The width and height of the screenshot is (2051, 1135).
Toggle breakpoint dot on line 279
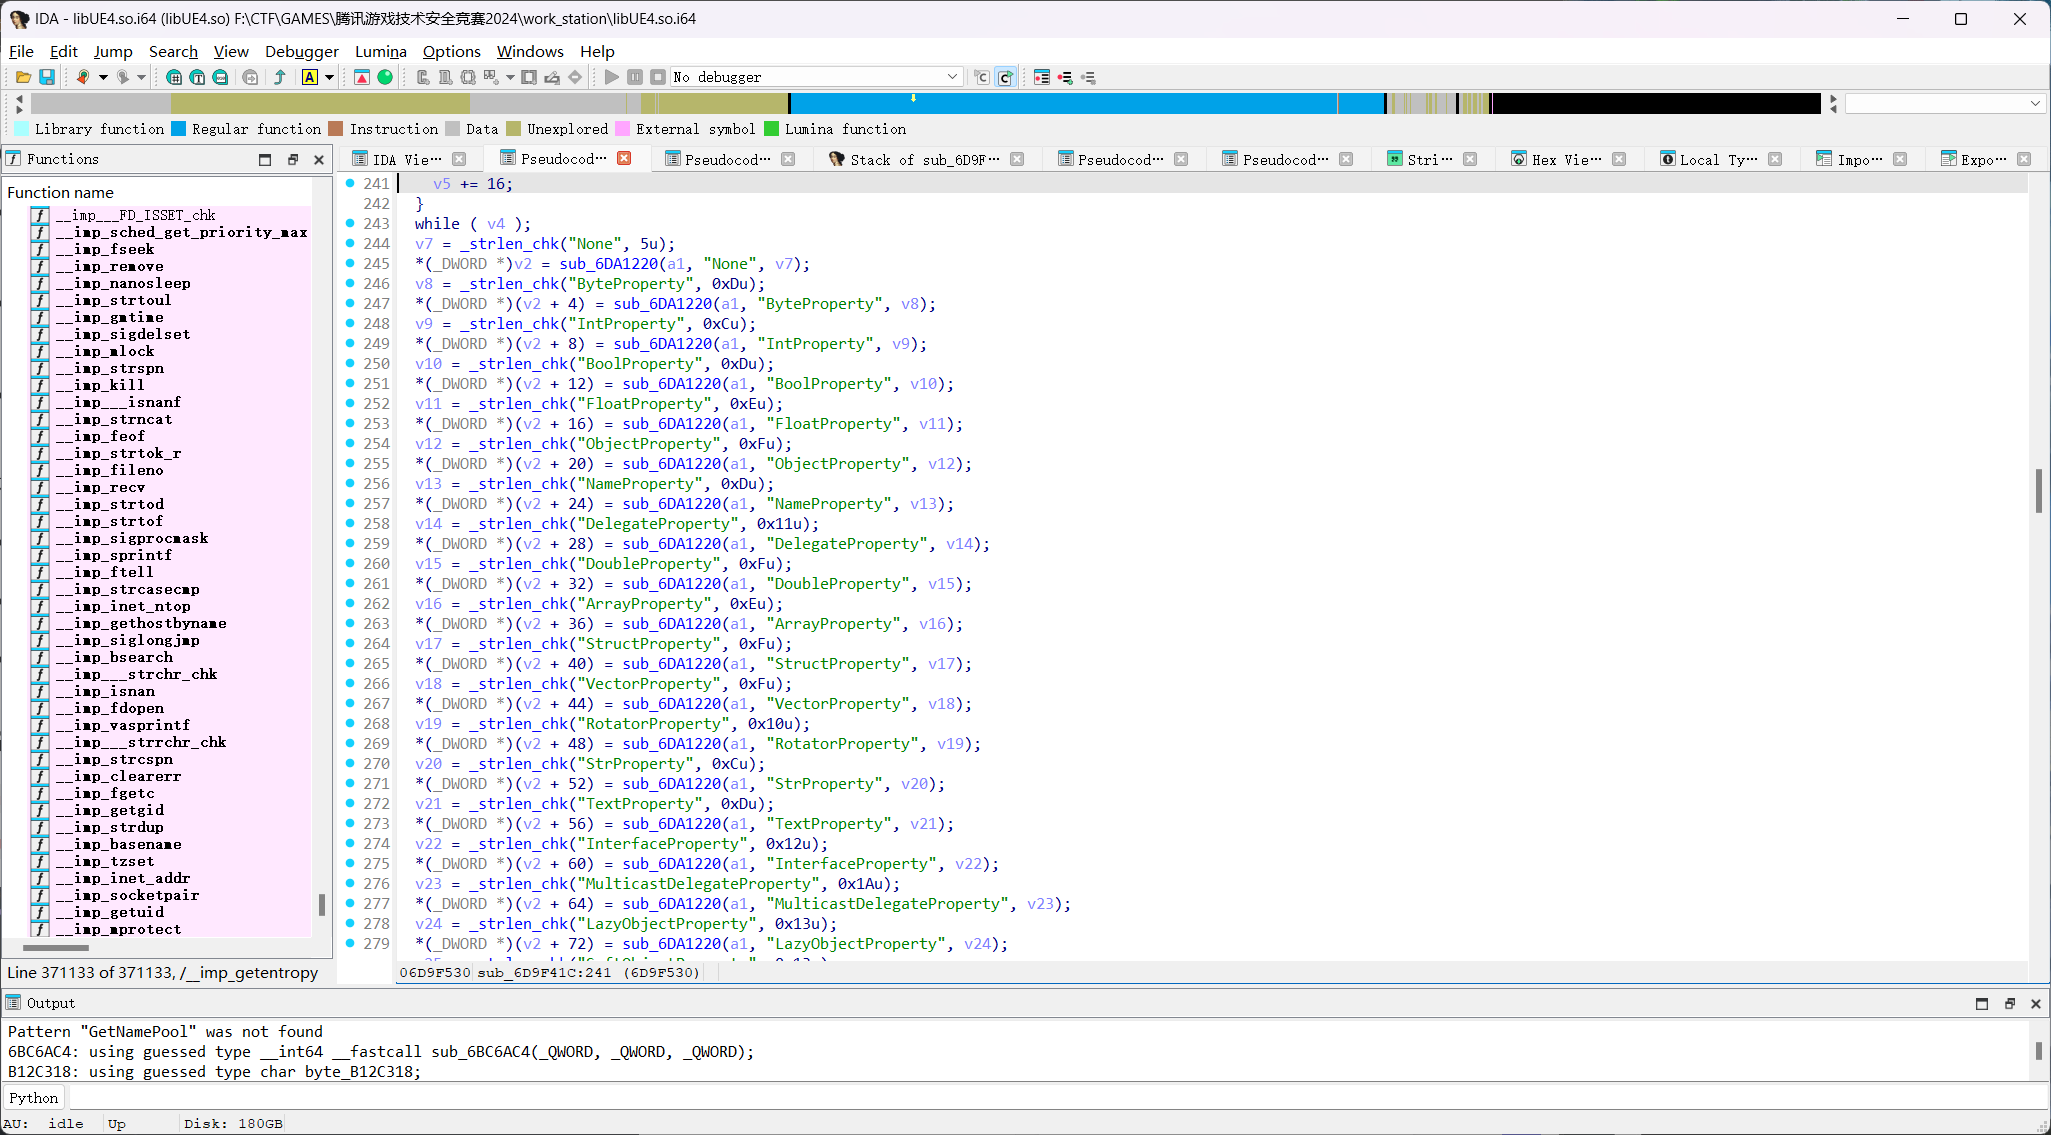[350, 943]
